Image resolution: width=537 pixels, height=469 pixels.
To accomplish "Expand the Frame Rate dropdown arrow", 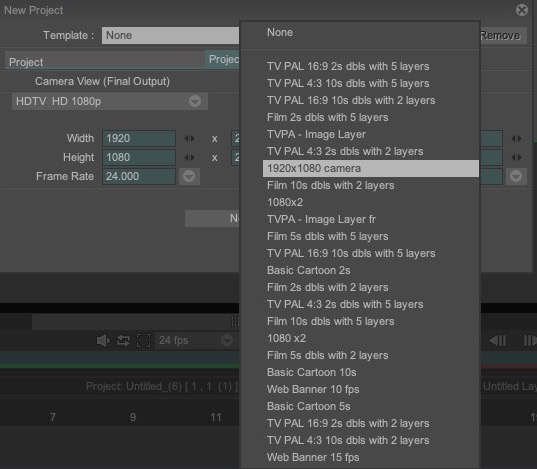I will click(189, 176).
